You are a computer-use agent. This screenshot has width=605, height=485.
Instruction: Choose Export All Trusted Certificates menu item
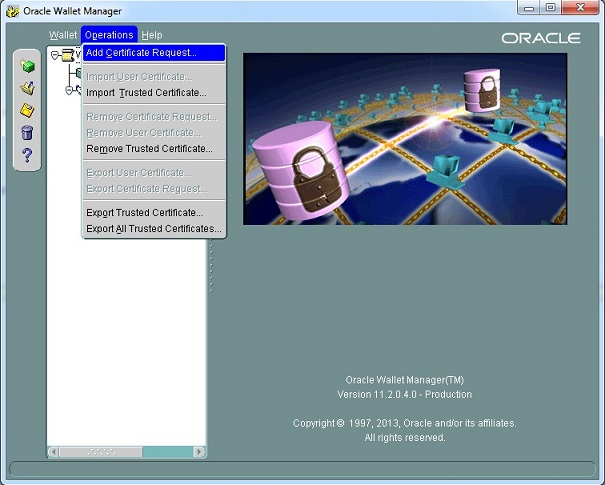click(154, 228)
